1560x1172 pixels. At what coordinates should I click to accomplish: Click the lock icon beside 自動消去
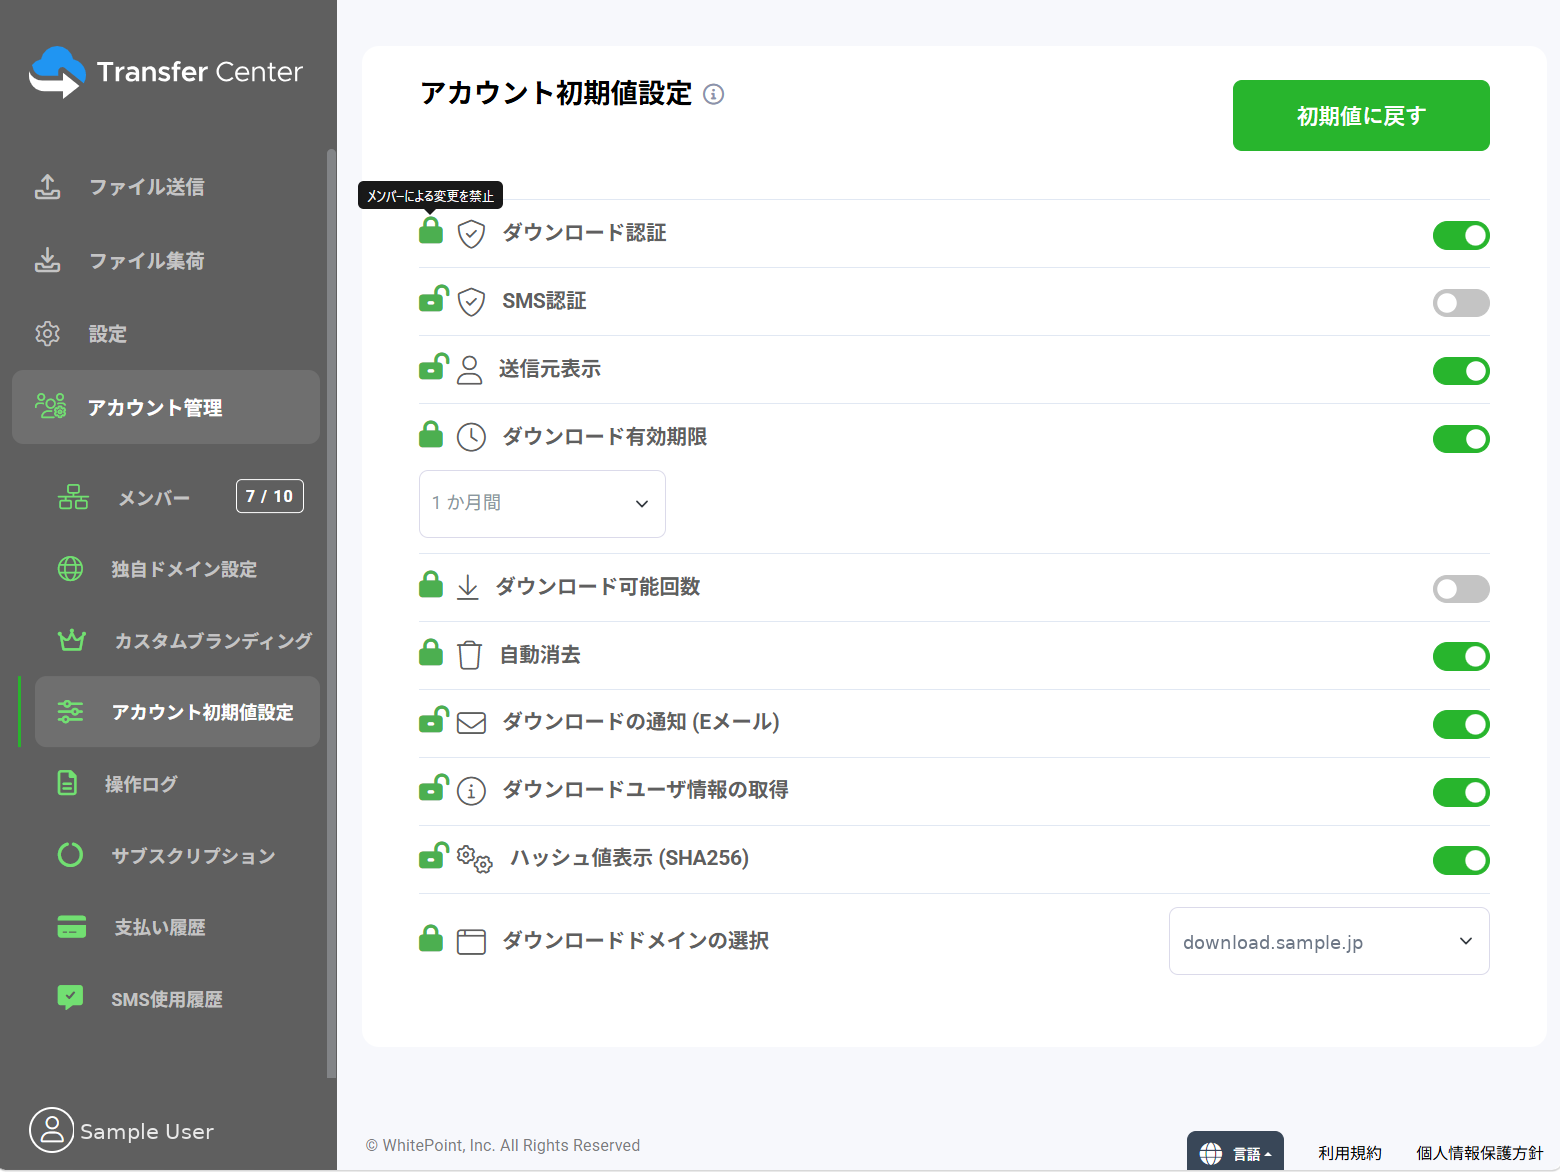pyautogui.click(x=431, y=653)
